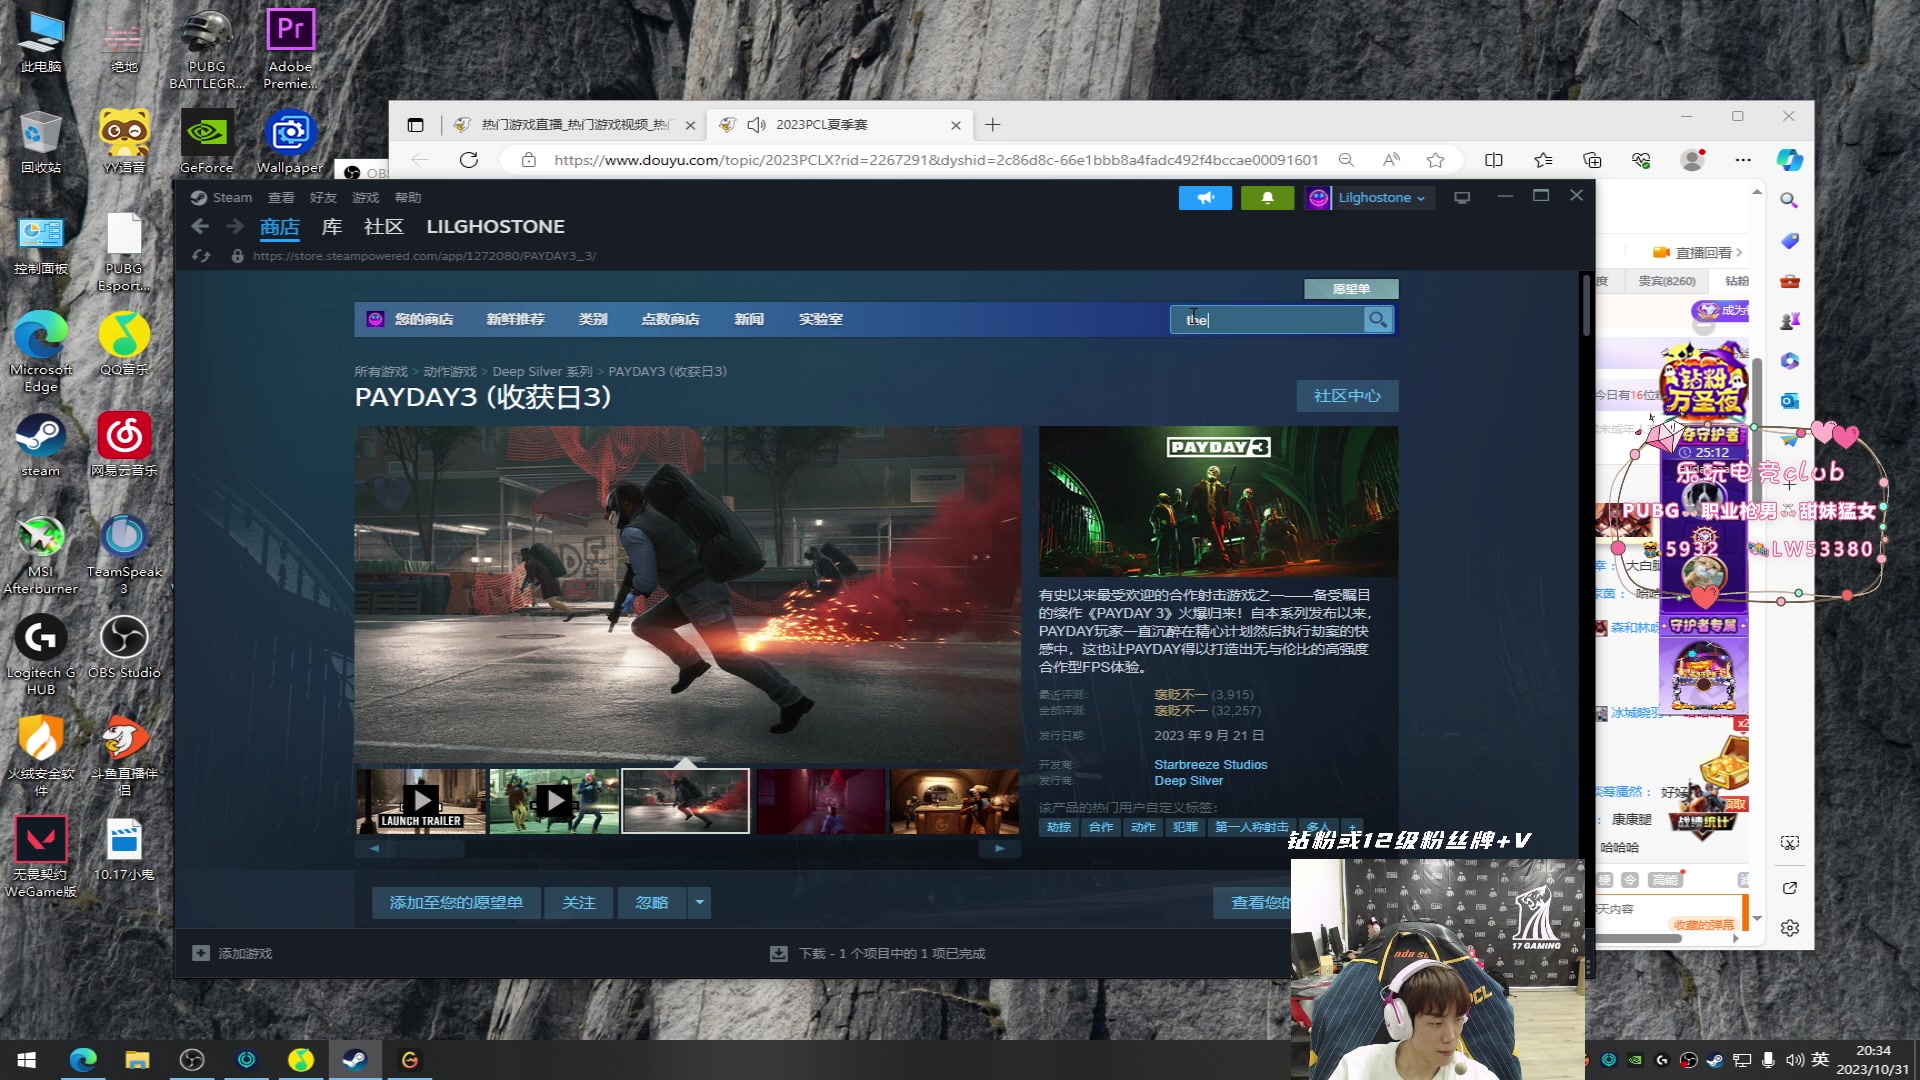Click the thumbnail strip right arrow
This screenshot has width=1920, height=1080.
[x=999, y=848]
